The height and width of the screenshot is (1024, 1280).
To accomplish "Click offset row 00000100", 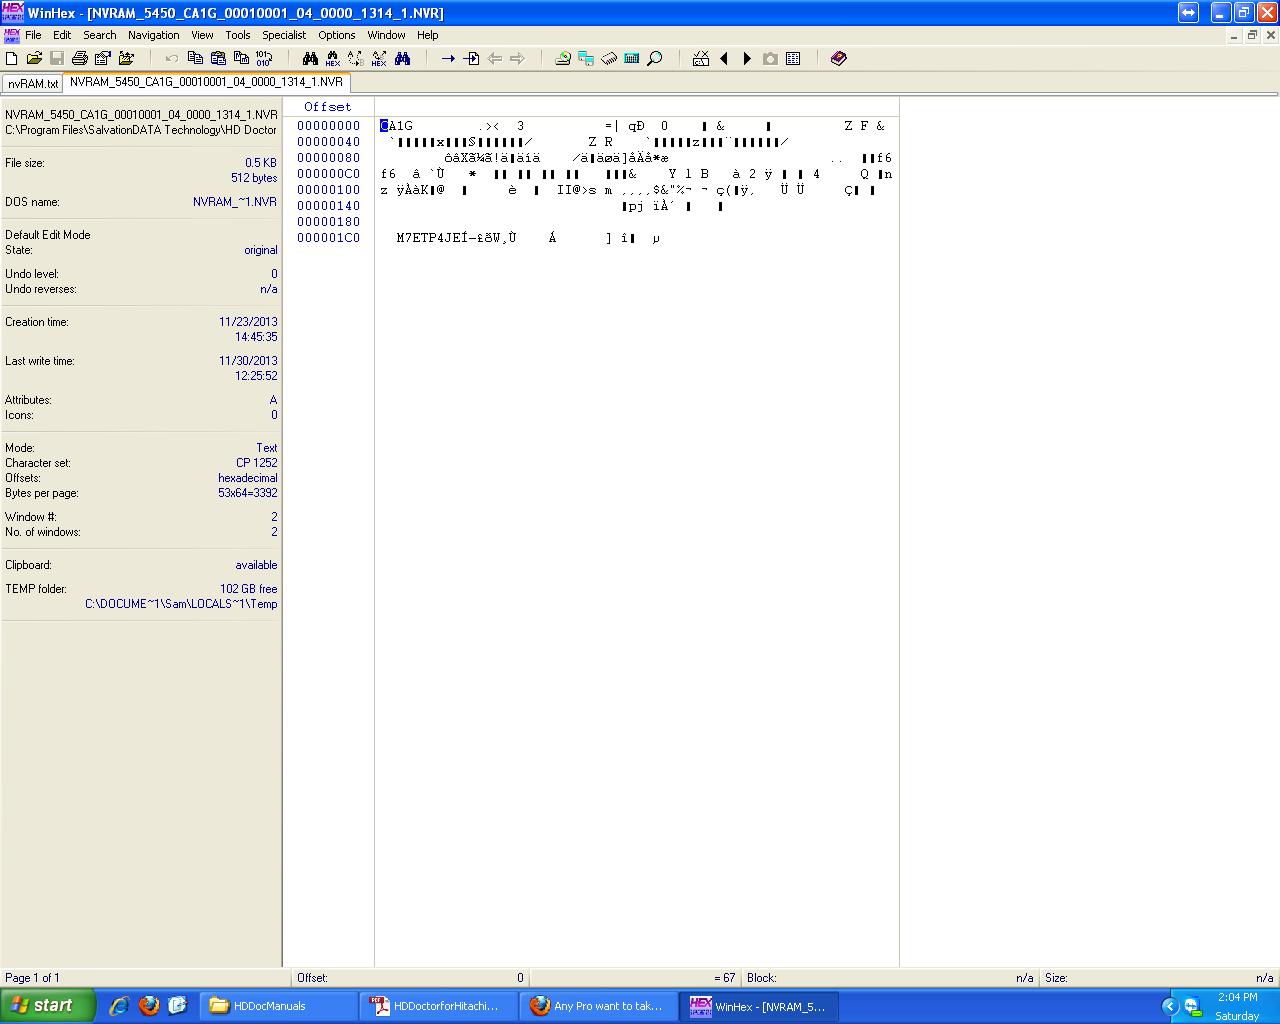I will coord(328,190).
